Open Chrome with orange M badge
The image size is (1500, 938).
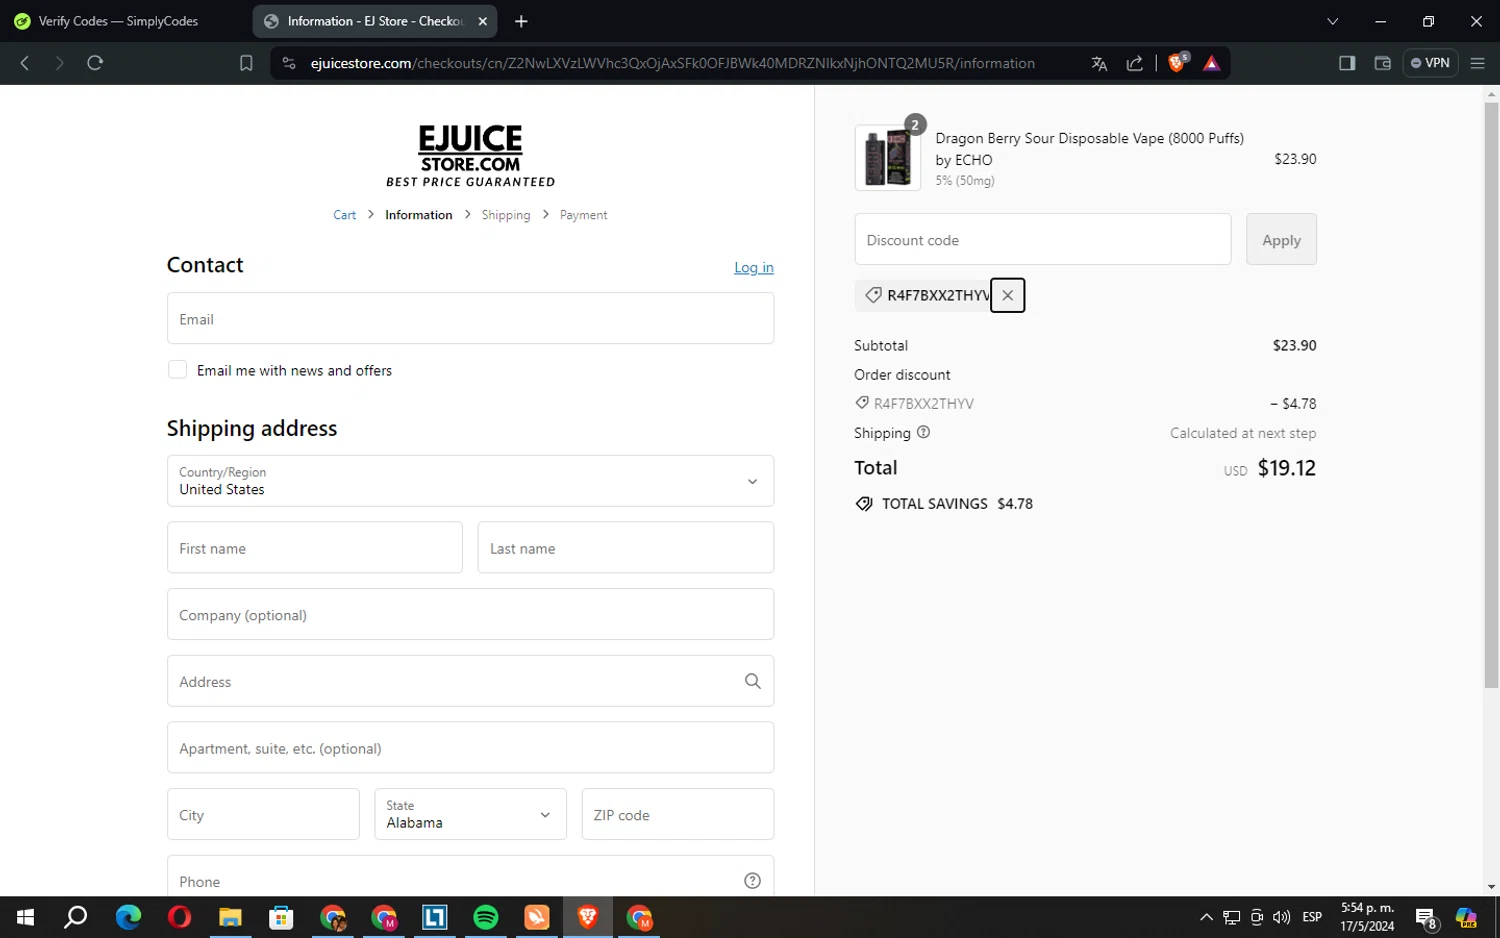click(640, 917)
